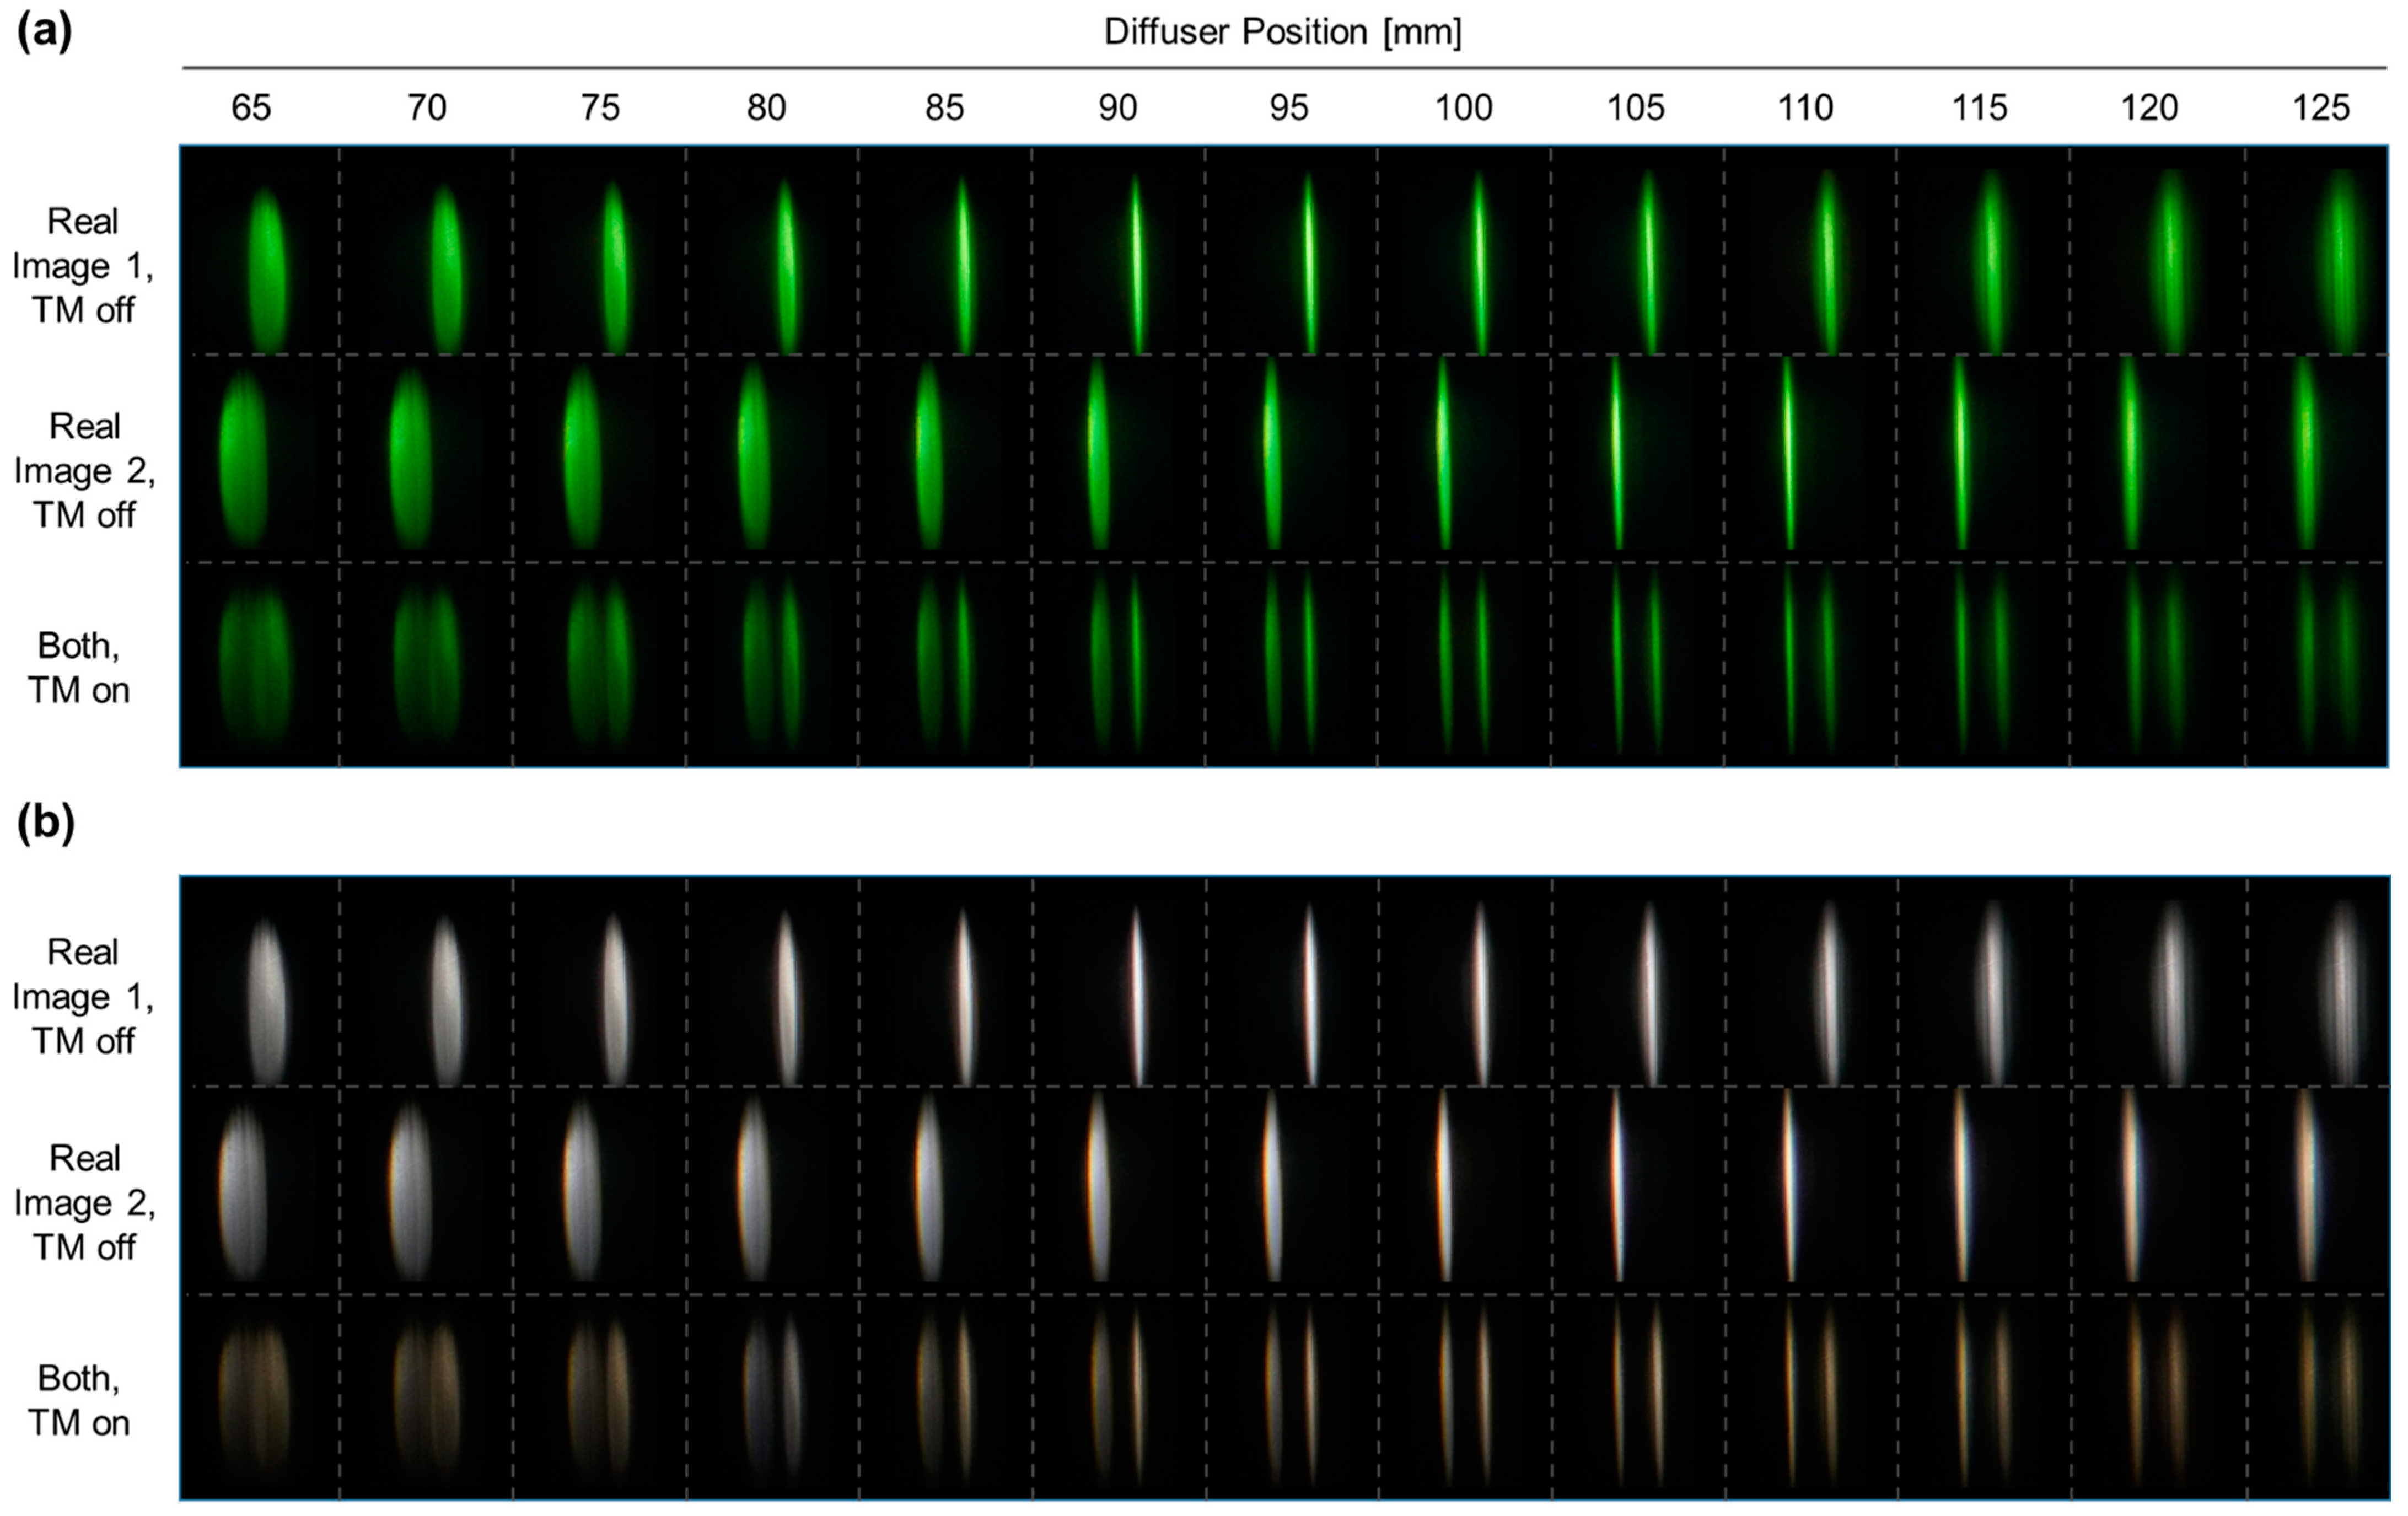
Task: Select white 'Both, TM on' thumbnail at 125 mm
Action: 2317,1397
